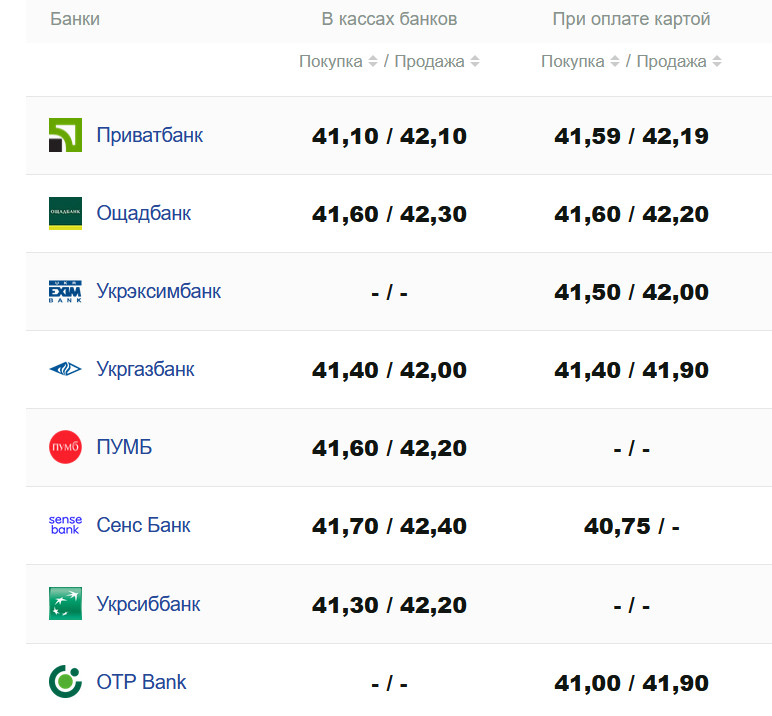Click the Укргазбанк logo icon
The height and width of the screenshot is (716, 772).
pyautogui.click(x=65, y=369)
